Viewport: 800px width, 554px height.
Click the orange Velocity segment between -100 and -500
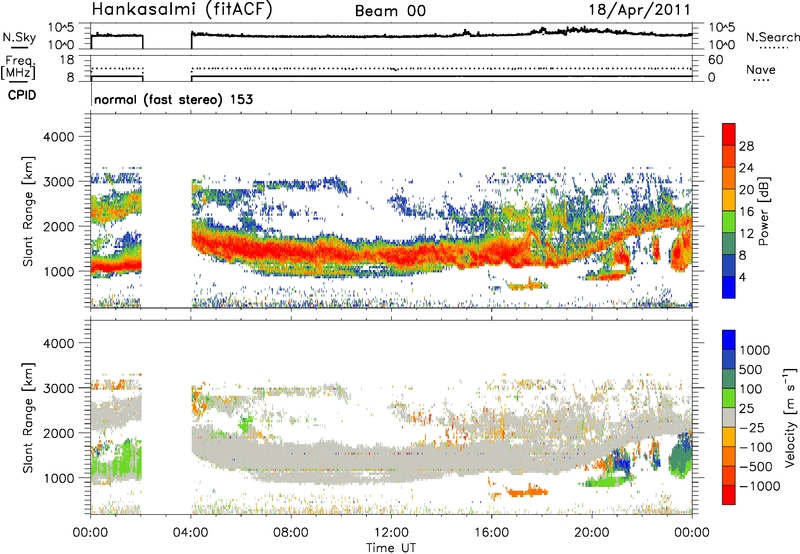coord(729,456)
